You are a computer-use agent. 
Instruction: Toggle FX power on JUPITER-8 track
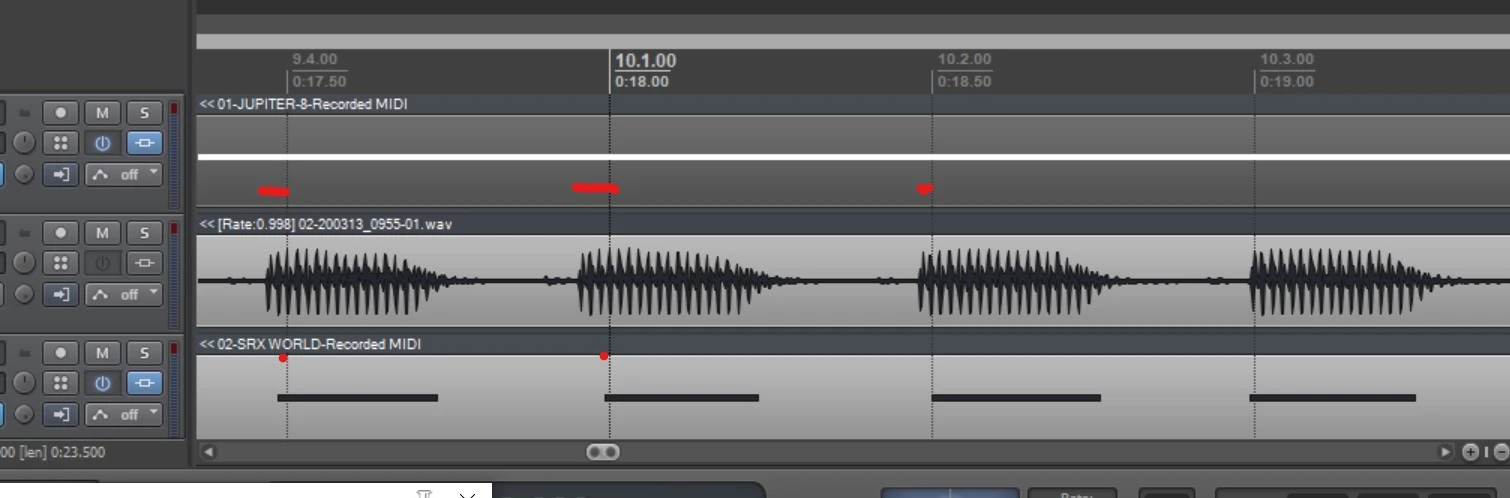101,143
